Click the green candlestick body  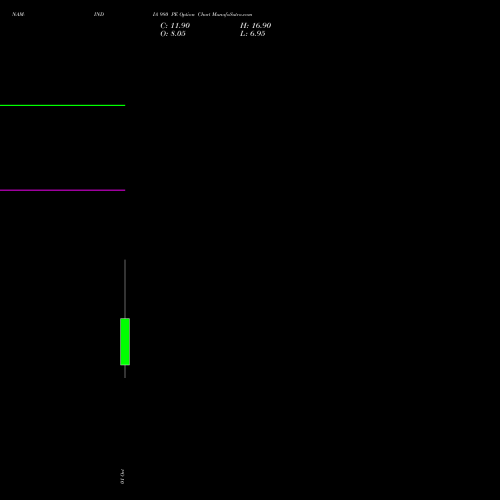[125, 342]
